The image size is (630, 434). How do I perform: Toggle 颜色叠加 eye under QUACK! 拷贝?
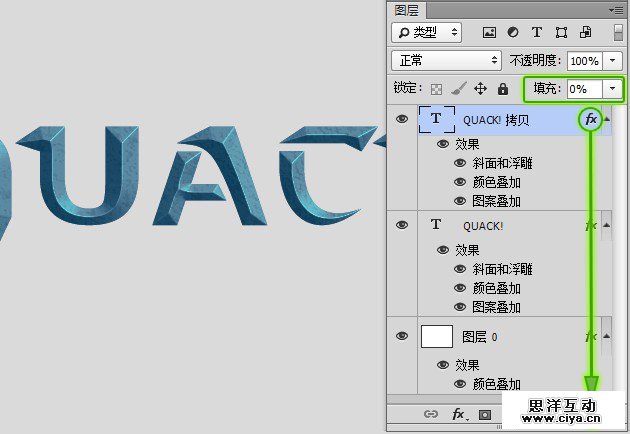coord(460,182)
